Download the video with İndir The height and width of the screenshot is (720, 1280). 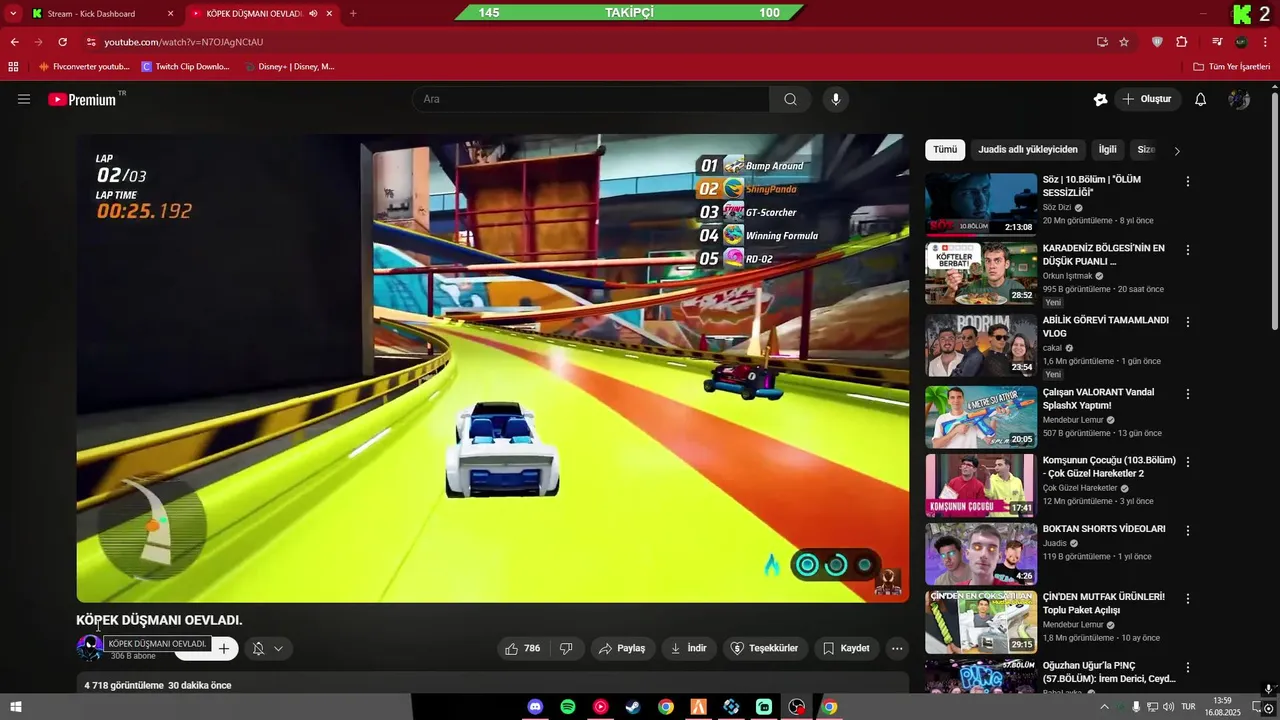[688, 648]
